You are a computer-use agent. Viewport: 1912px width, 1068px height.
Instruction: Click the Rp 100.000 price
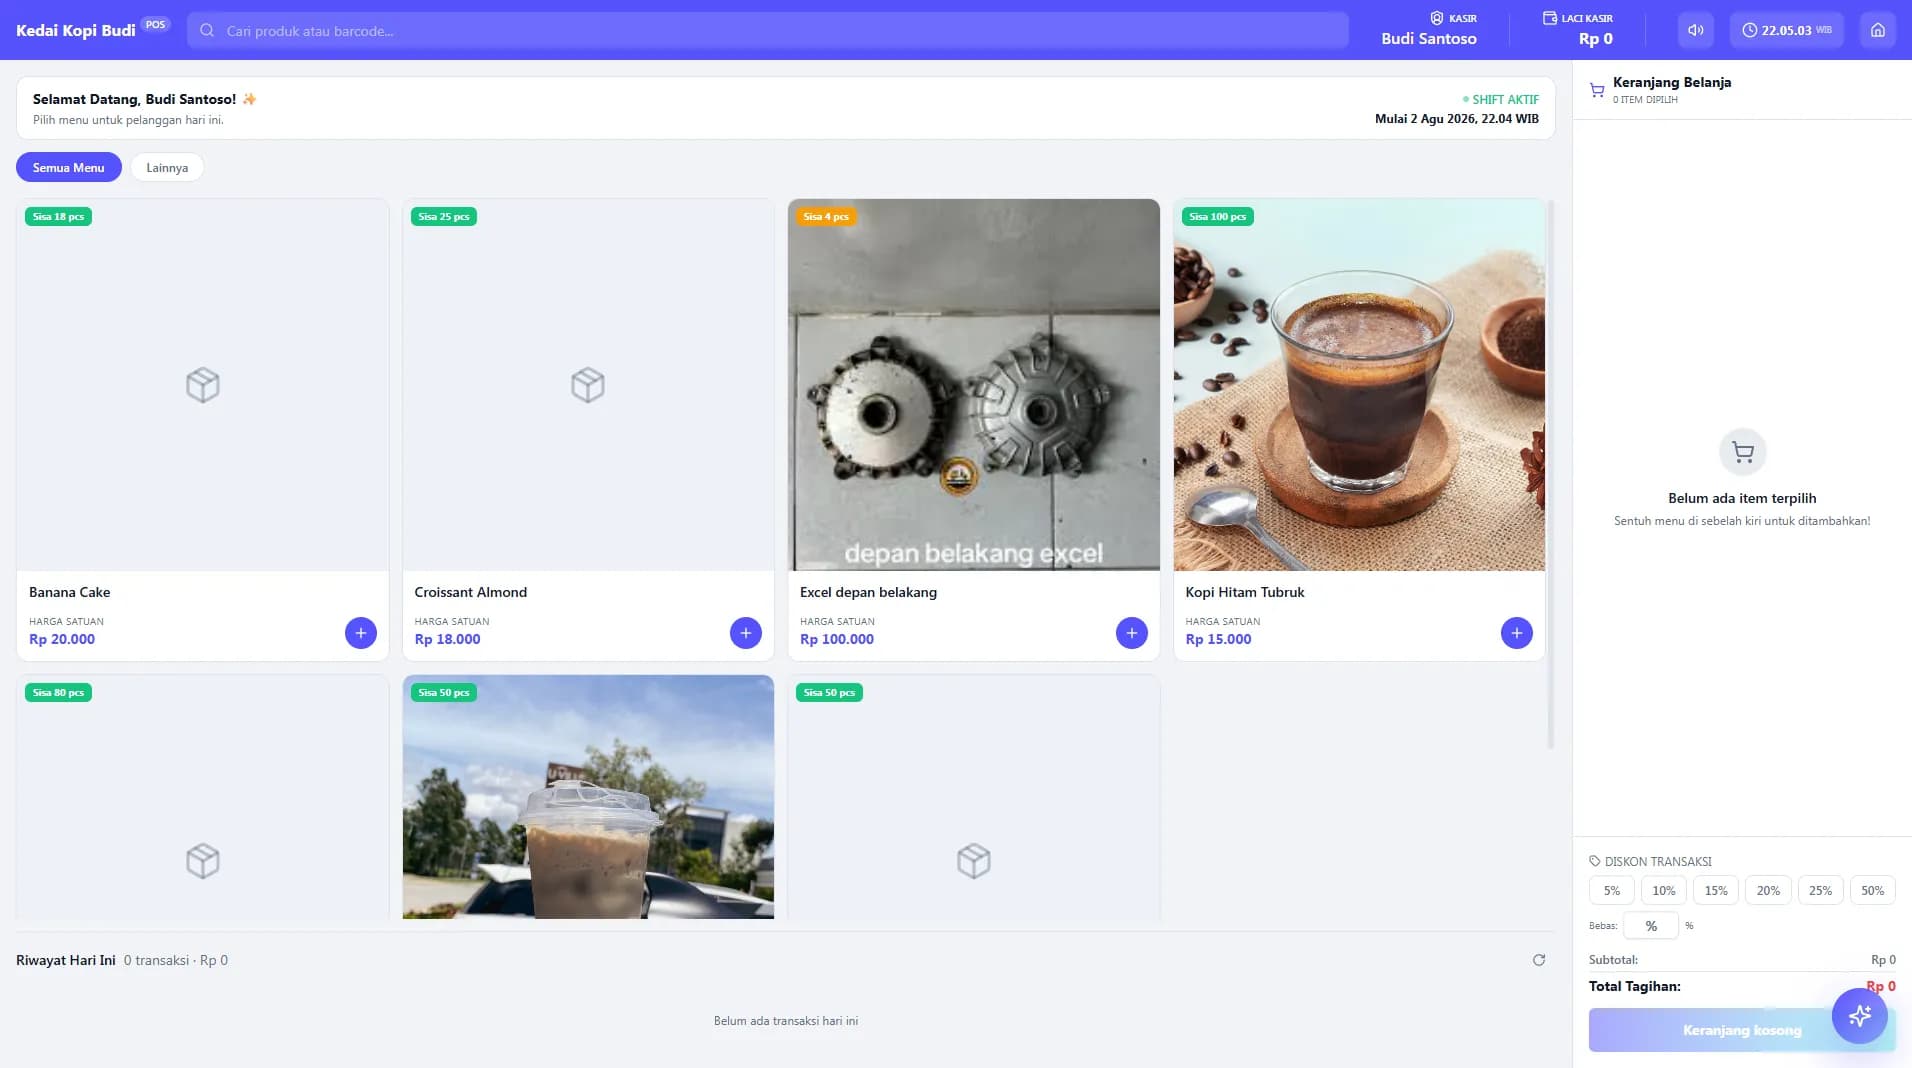pos(837,639)
